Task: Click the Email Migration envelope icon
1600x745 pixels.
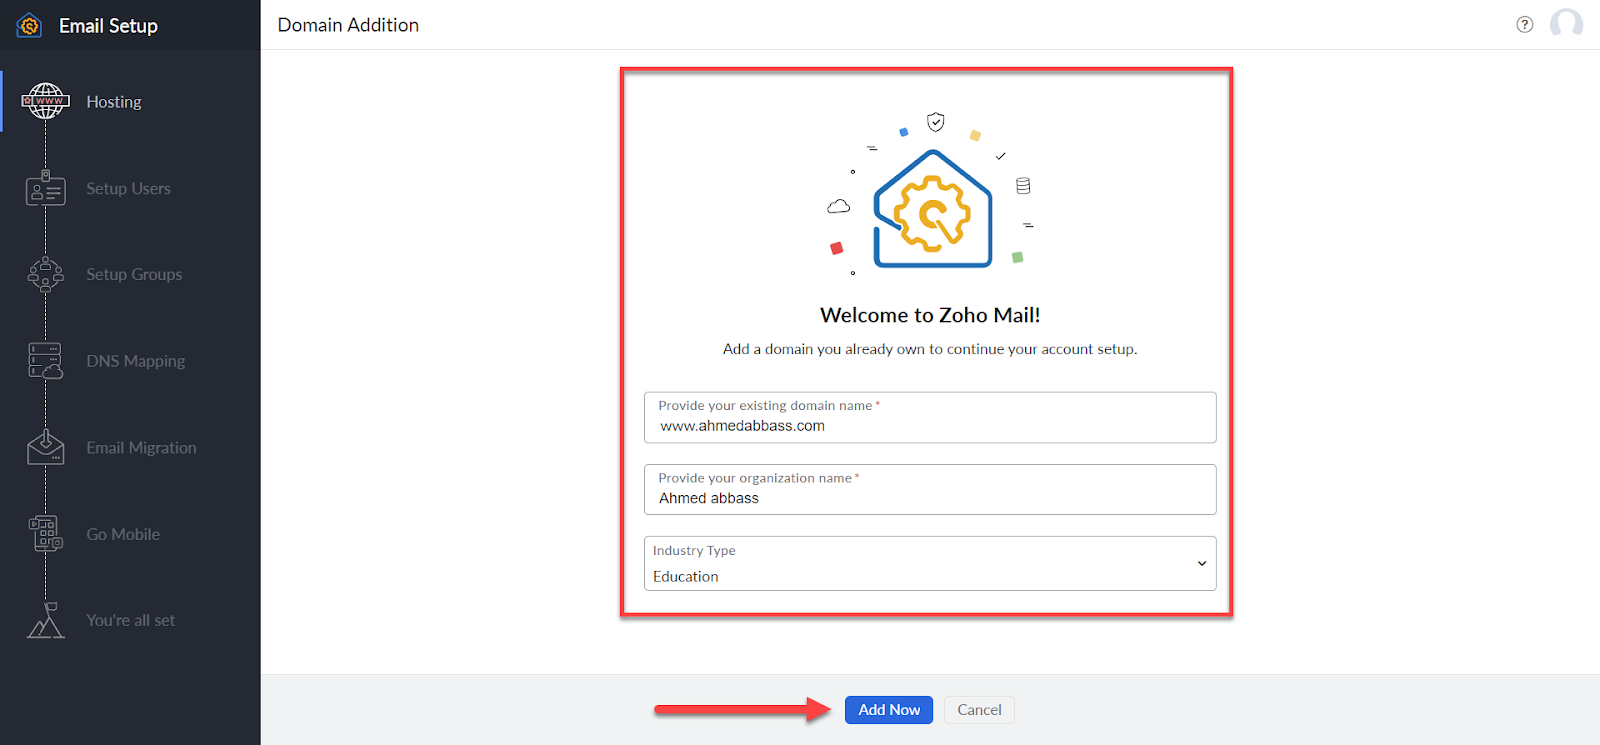Action: pos(45,447)
